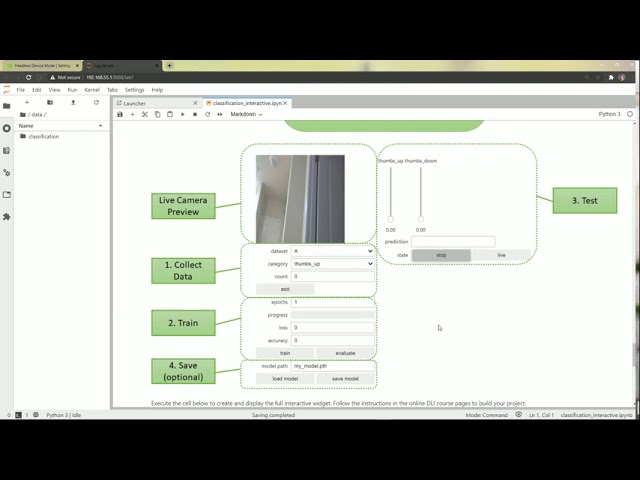Restart kernel and run all cells

coord(220,114)
